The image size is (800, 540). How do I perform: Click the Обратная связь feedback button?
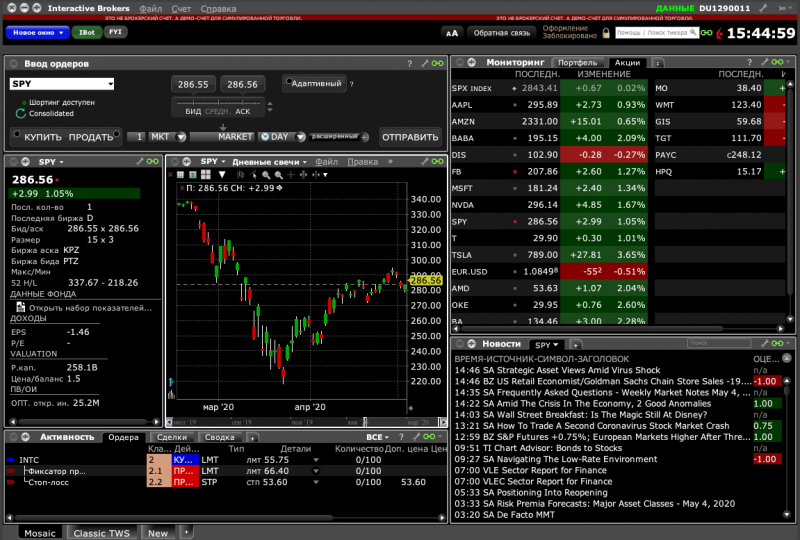(x=502, y=32)
